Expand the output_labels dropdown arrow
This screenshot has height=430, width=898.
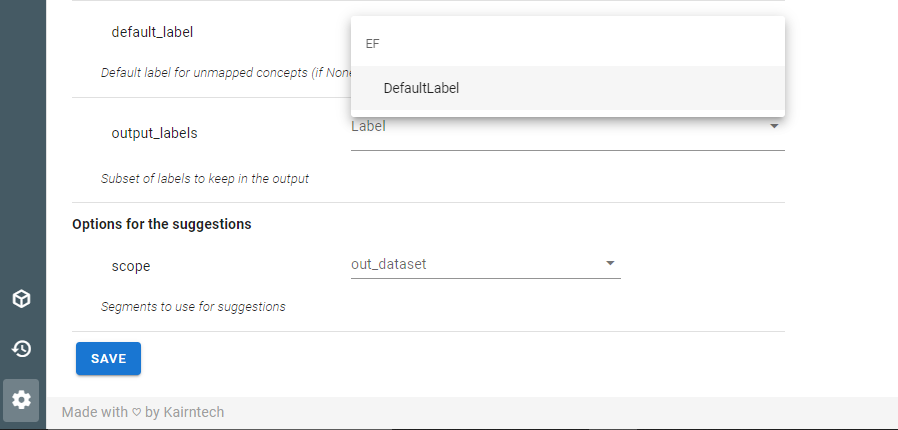tap(774, 126)
